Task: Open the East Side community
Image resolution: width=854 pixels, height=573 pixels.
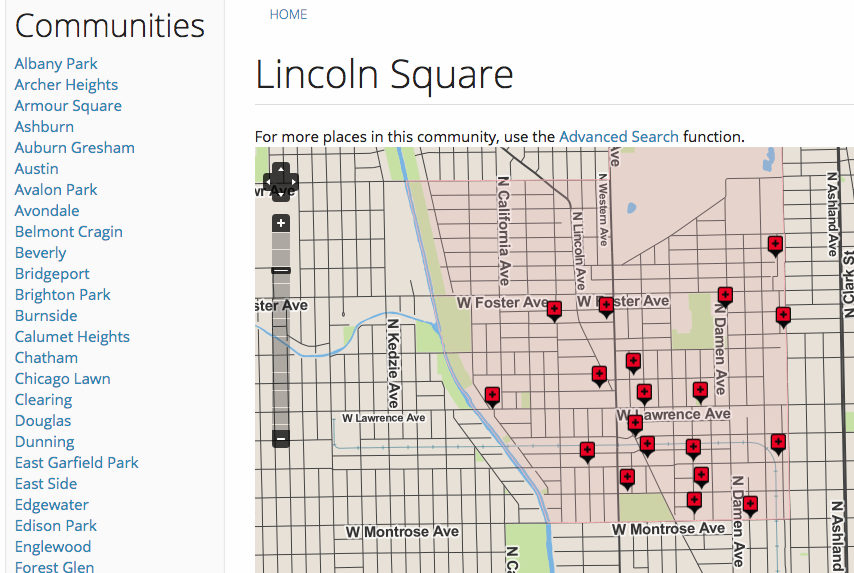Action: 46,484
